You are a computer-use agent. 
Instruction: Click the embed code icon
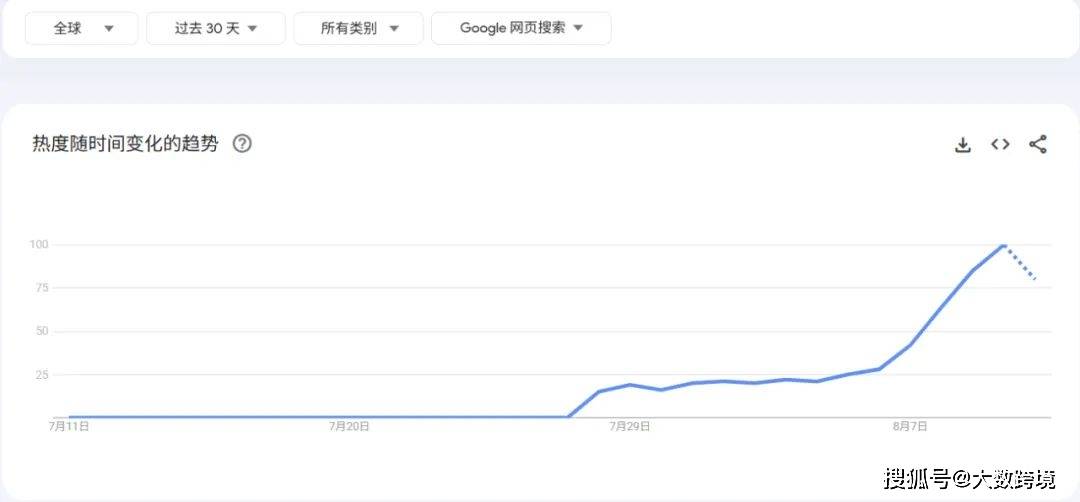click(x=1000, y=145)
